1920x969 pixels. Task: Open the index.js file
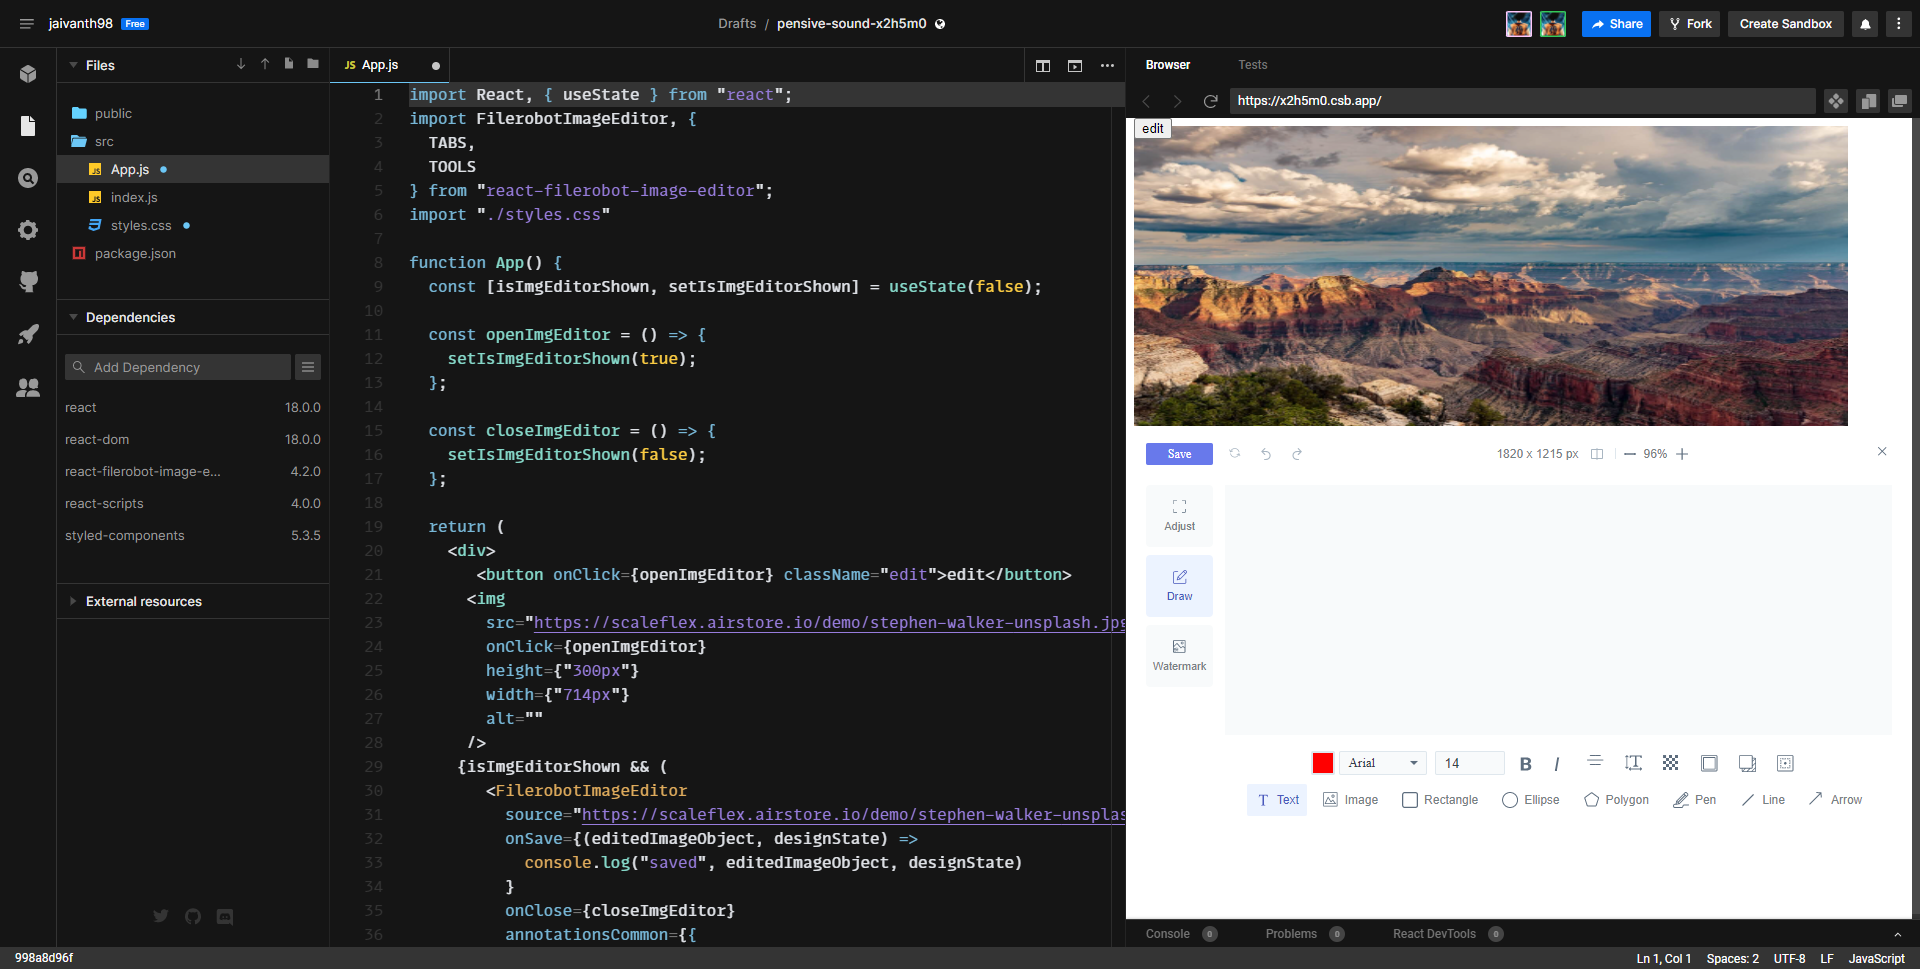tap(133, 197)
